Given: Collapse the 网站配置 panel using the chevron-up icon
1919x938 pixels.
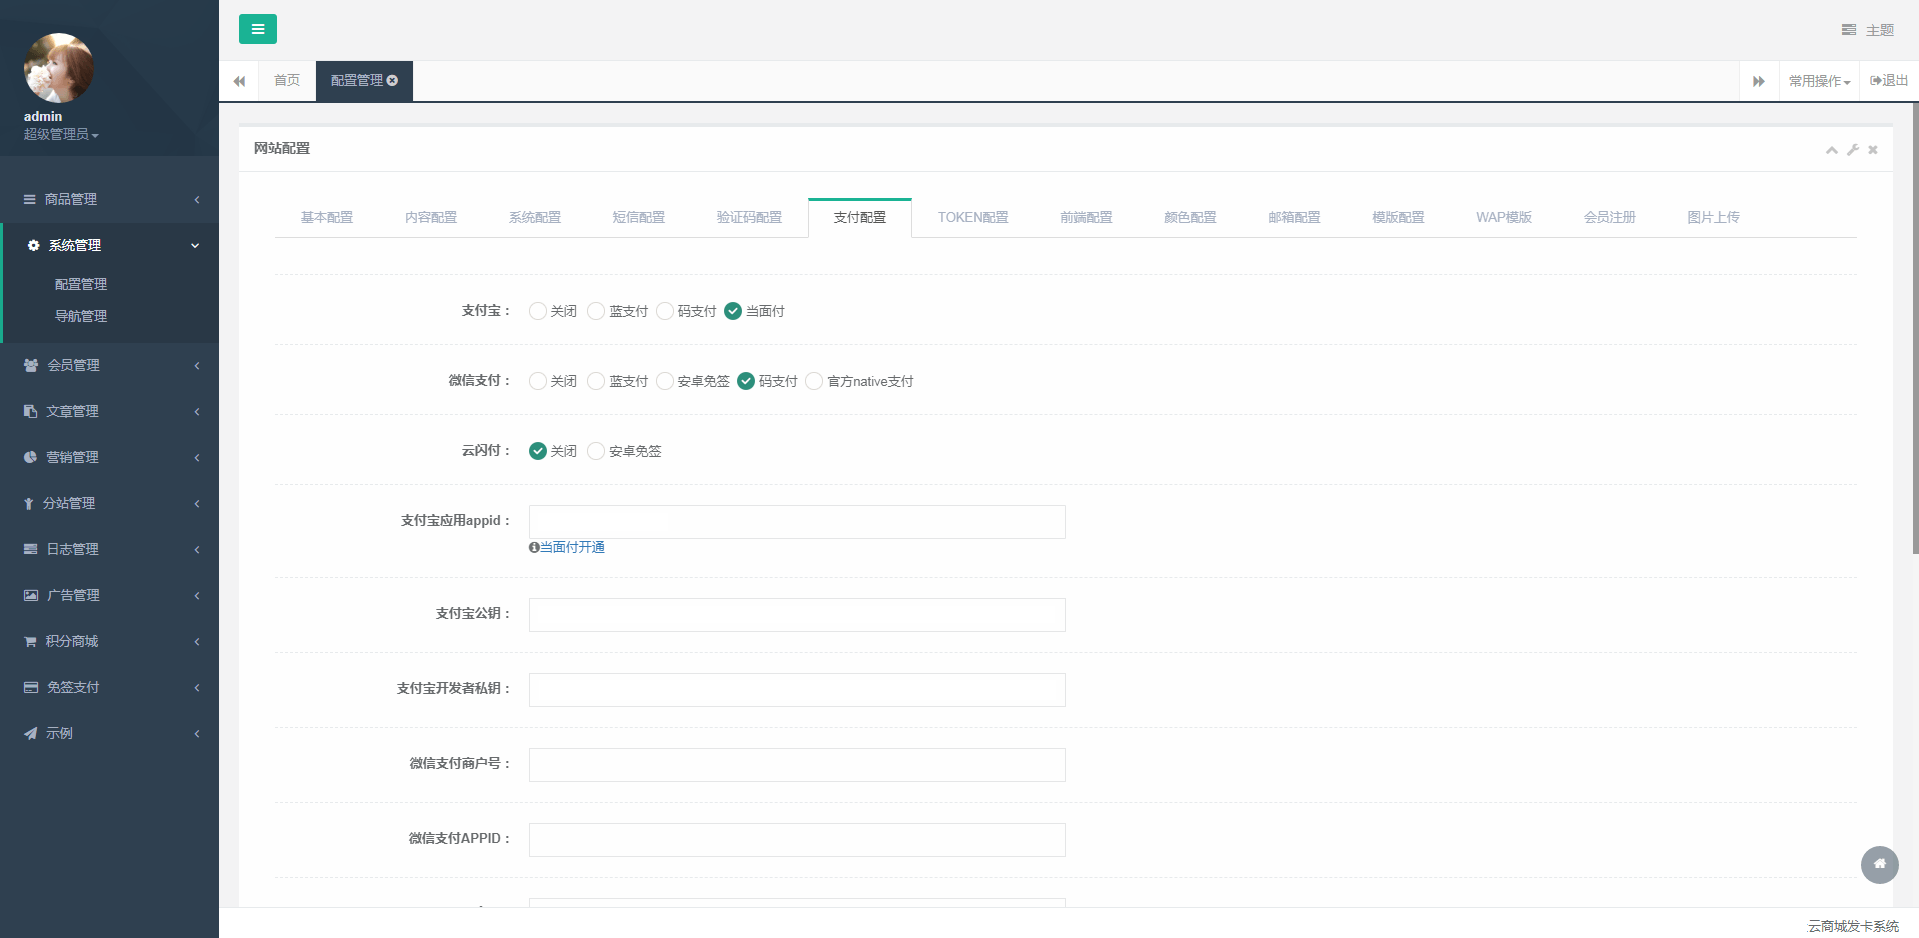Looking at the screenshot, I should [1831, 149].
